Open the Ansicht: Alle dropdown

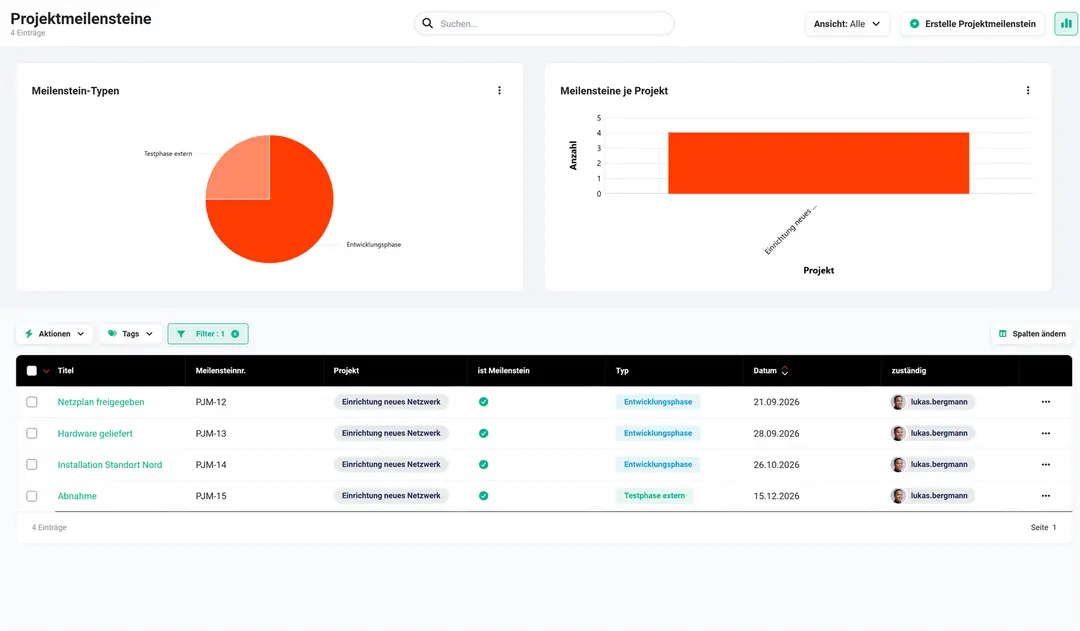click(847, 23)
